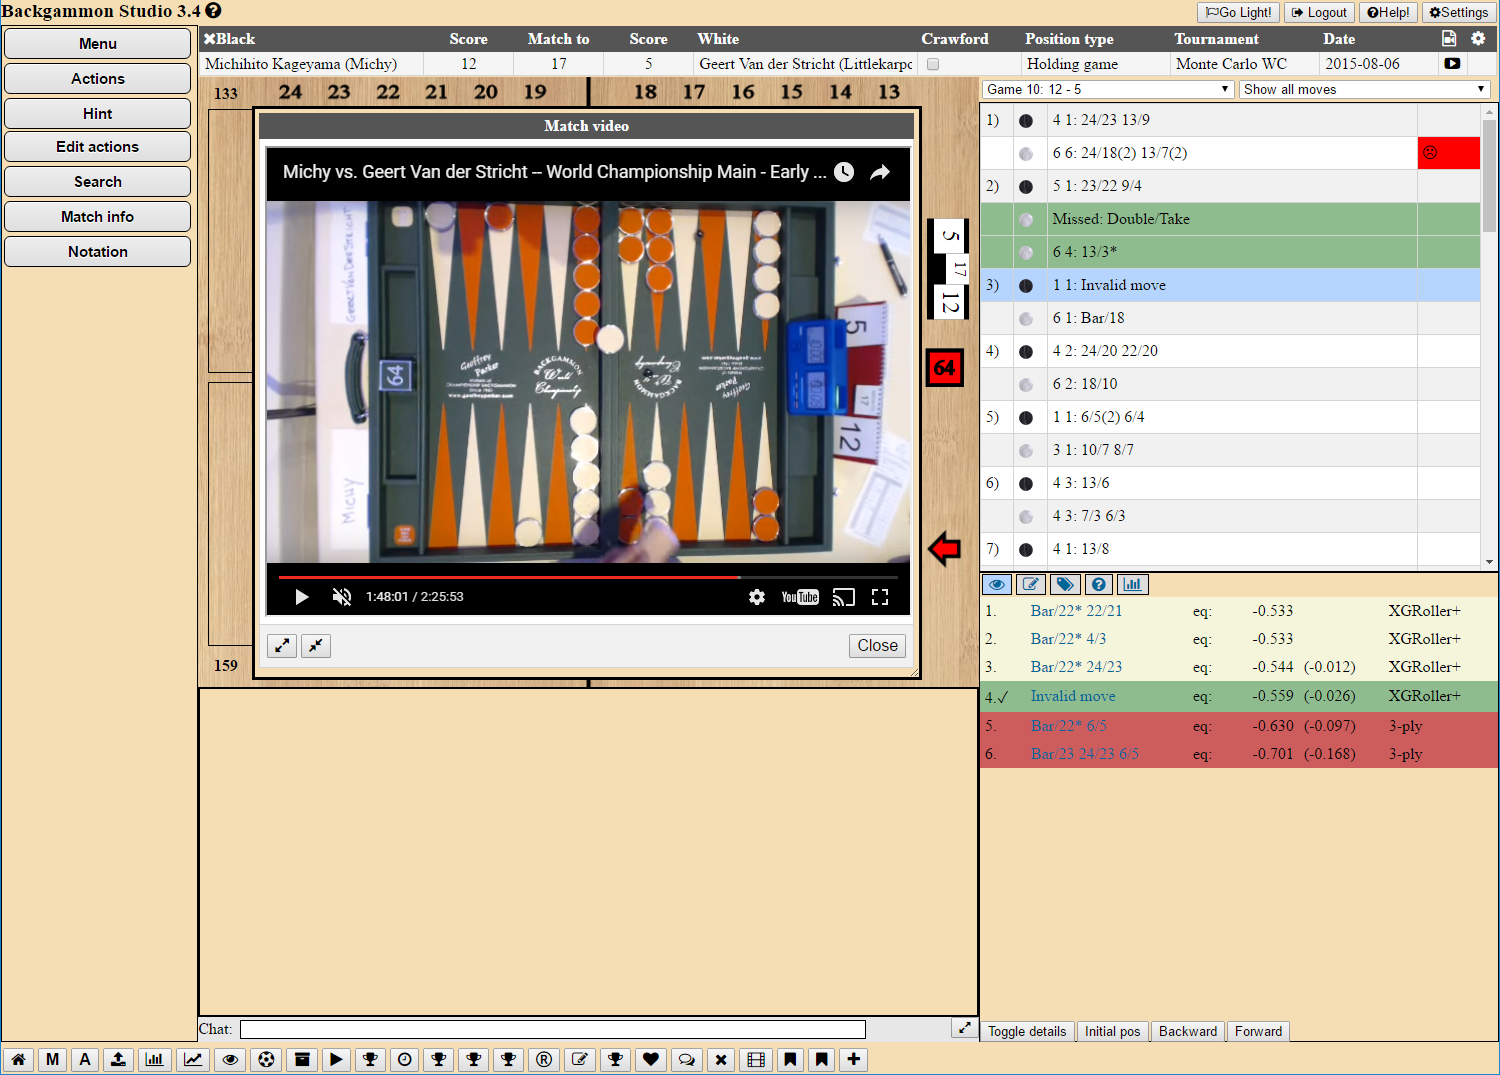Click the Toggle details button
This screenshot has height=1075, width=1500.
pos(1027,1032)
